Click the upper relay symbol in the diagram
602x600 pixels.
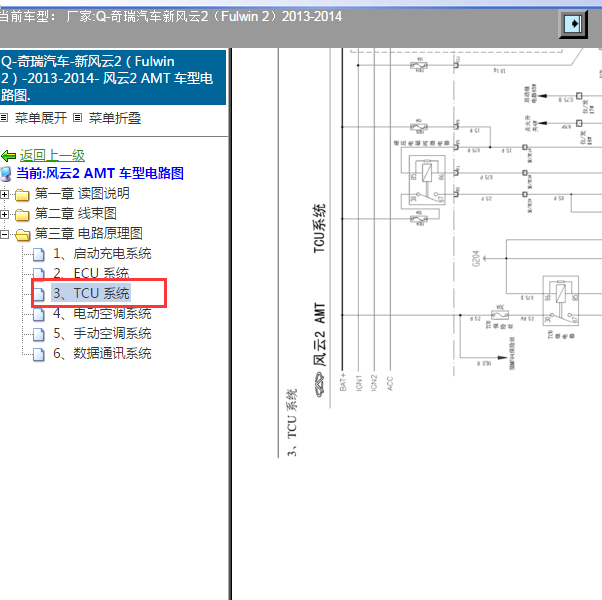[427, 180]
